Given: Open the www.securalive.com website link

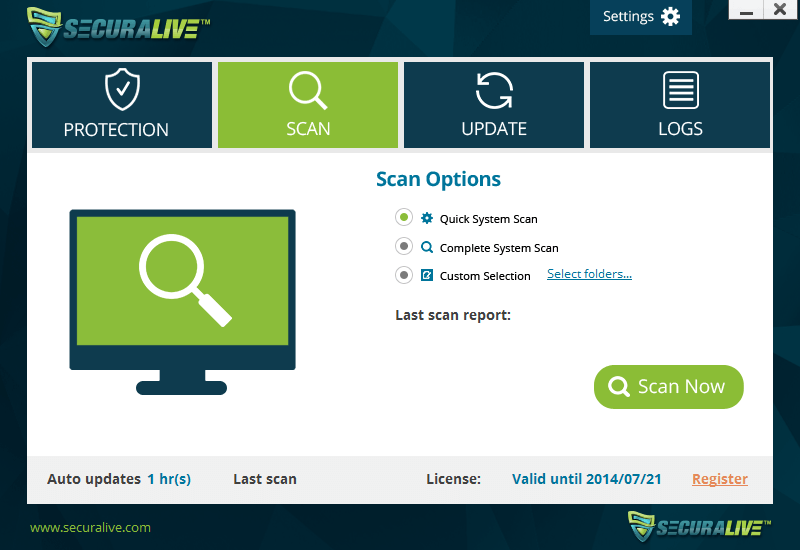Looking at the screenshot, I should pos(90,528).
